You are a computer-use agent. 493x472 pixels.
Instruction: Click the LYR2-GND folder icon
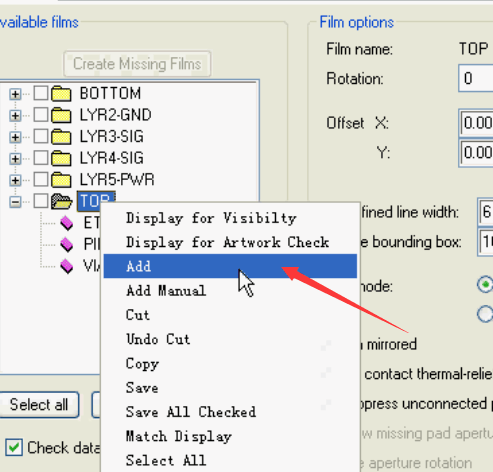[61, 115]
